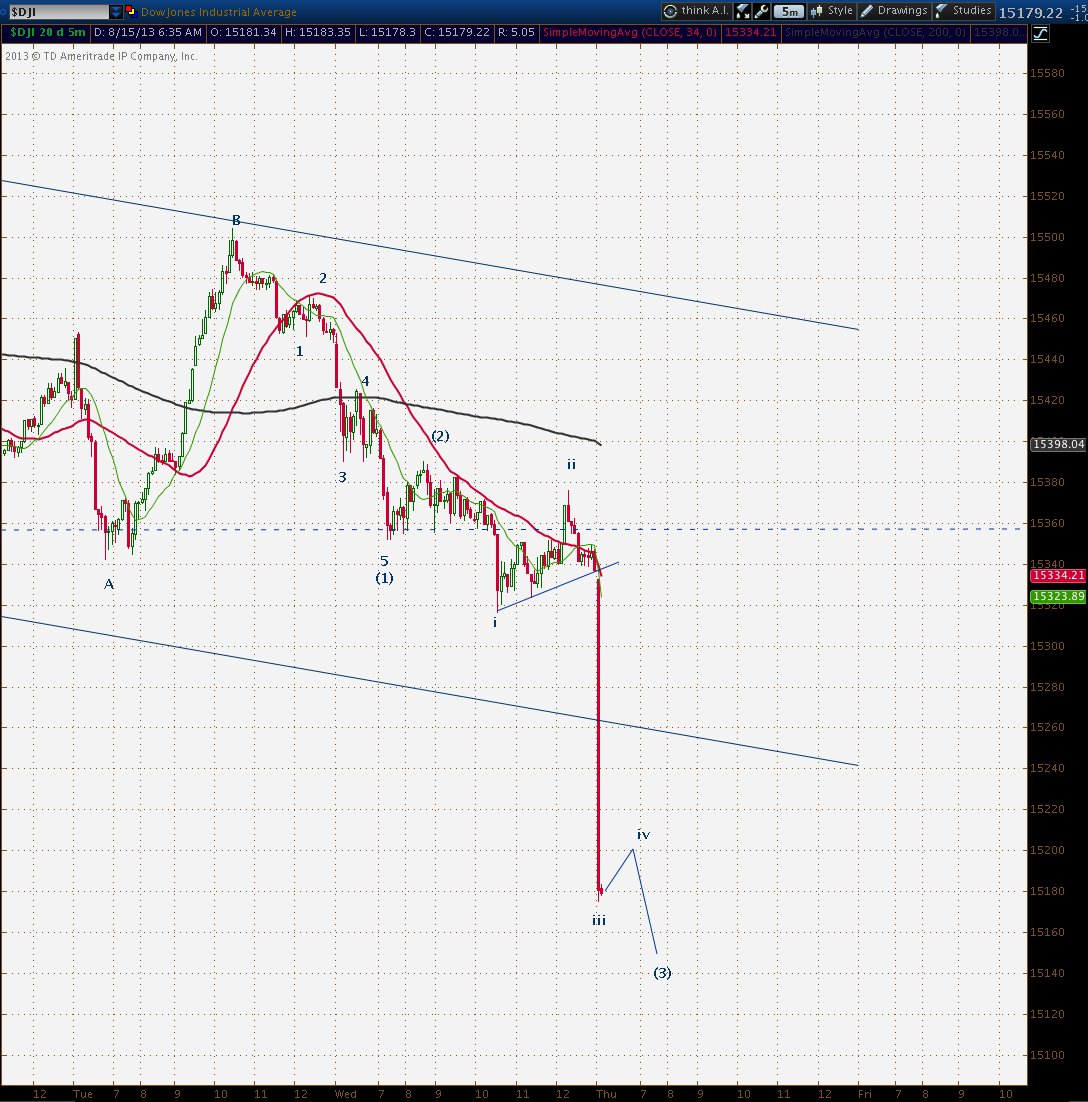Click the scale curve icon at top right

click(x=1040, y=33)
